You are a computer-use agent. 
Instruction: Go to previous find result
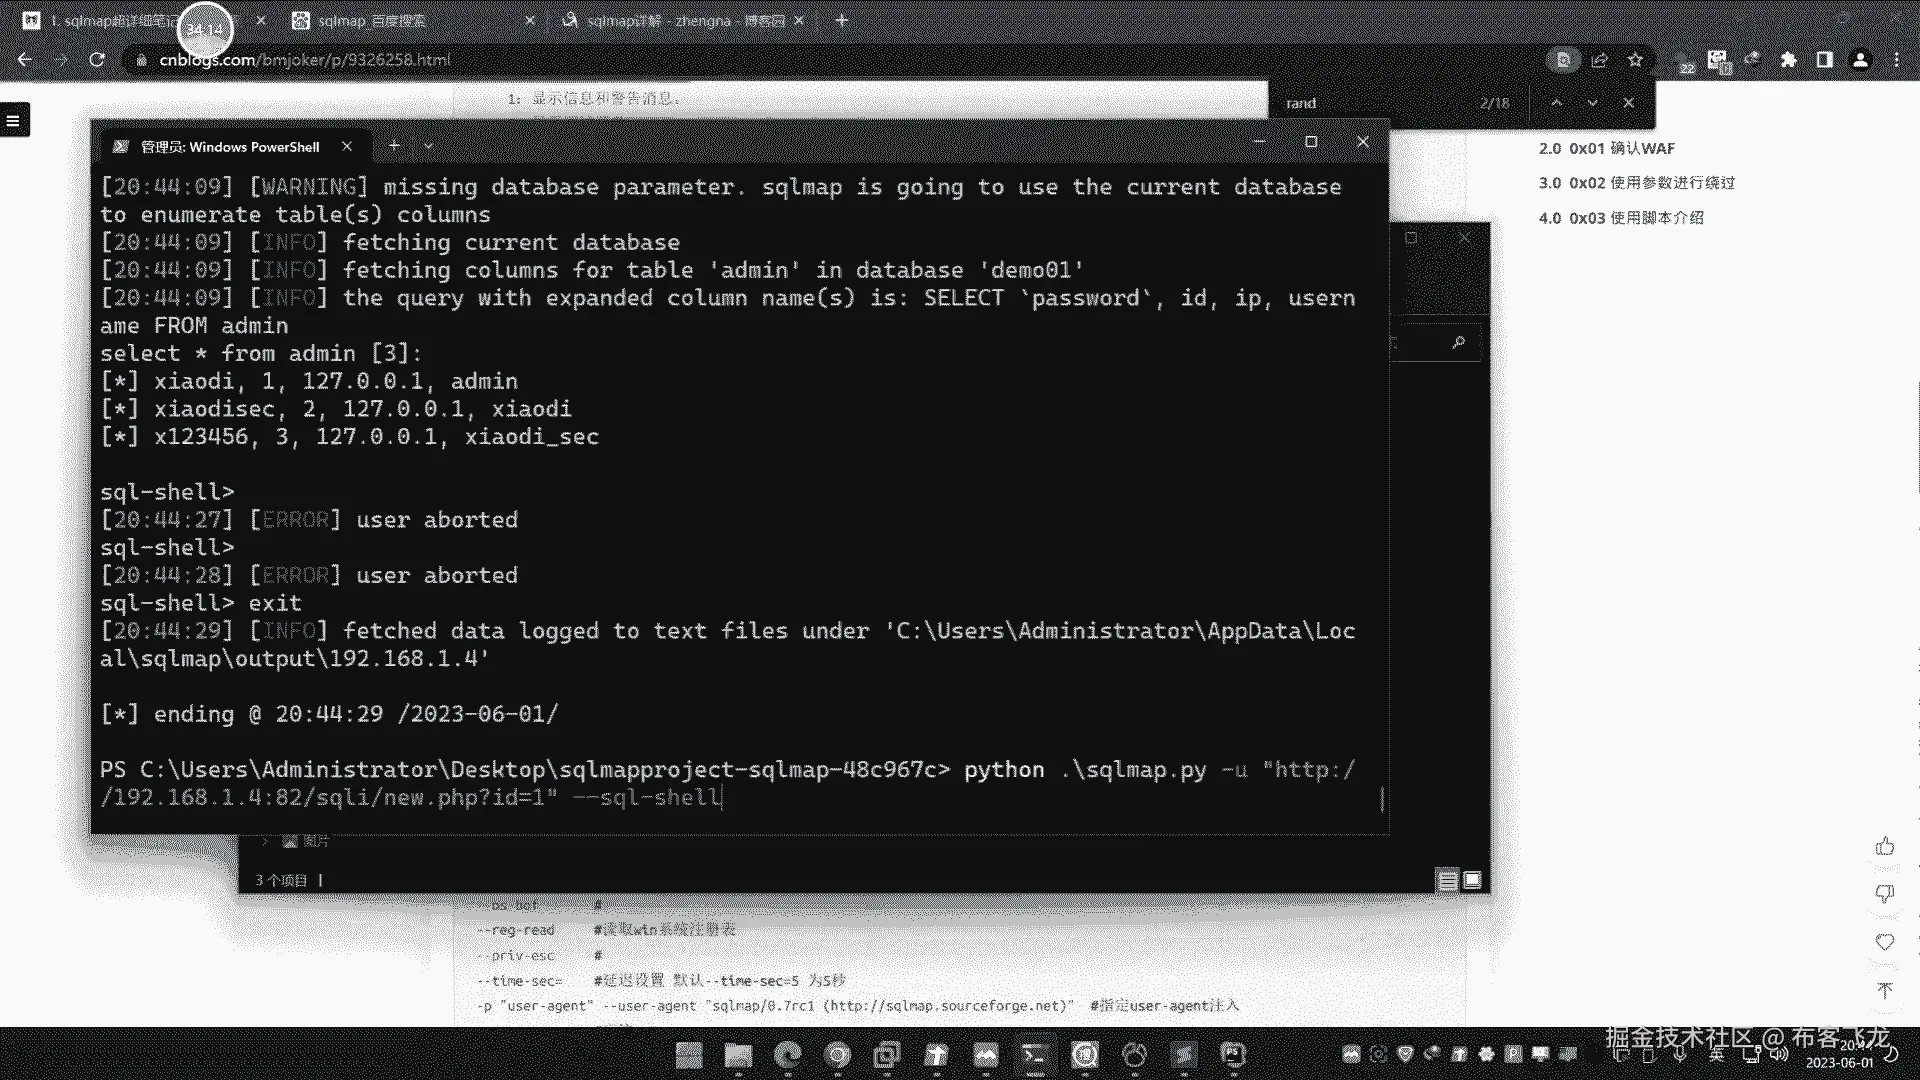pos(1556,103)
